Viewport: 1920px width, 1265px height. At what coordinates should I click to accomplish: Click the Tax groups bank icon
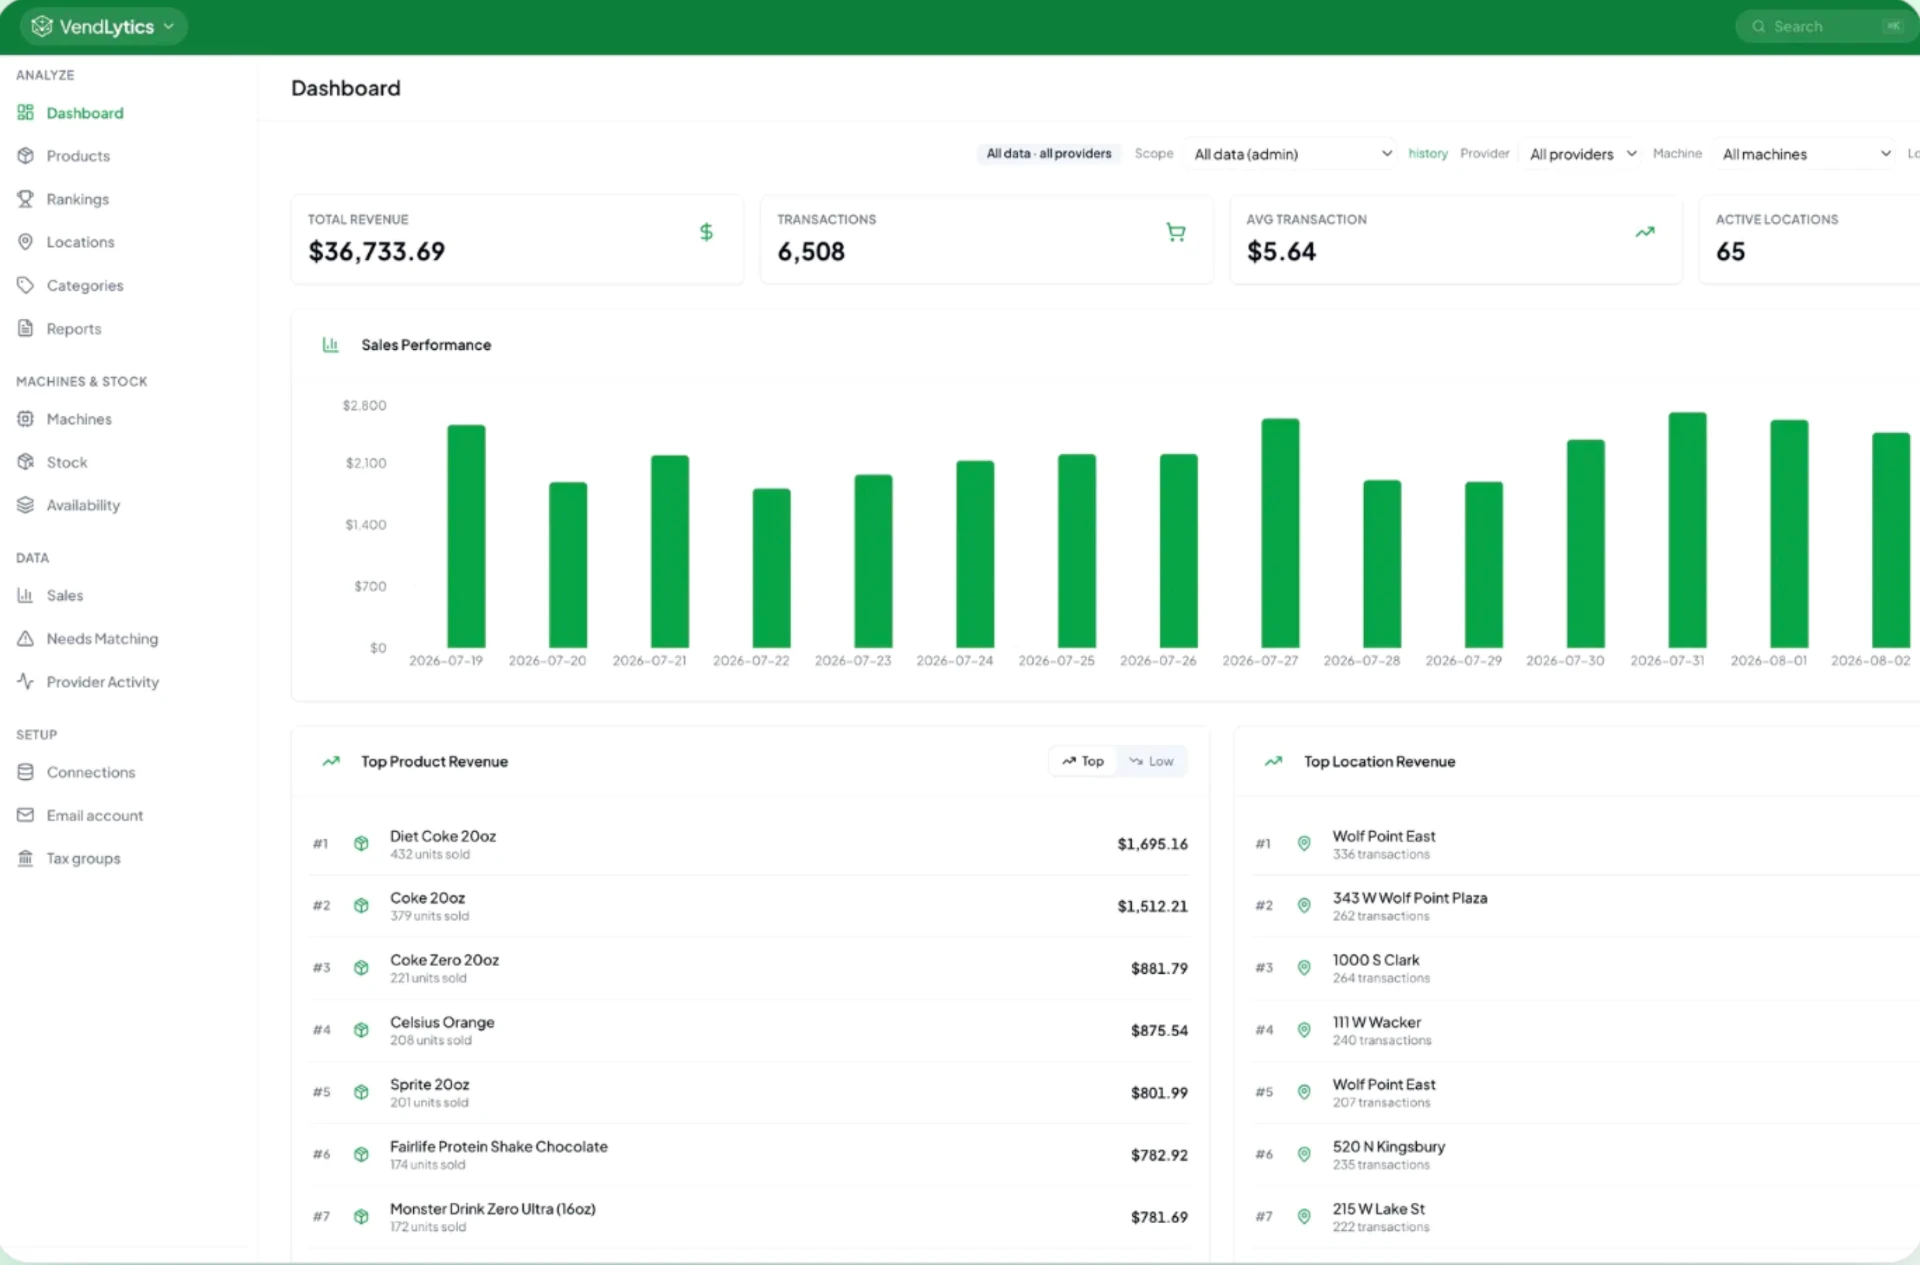(25, 858)
